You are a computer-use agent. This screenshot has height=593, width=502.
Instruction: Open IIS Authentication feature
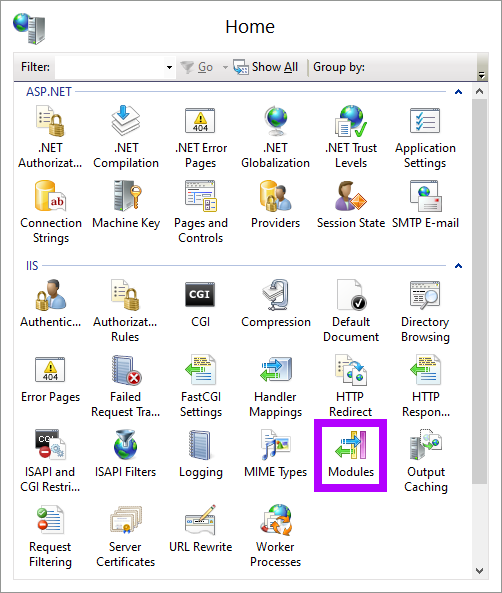pos(50,304)
